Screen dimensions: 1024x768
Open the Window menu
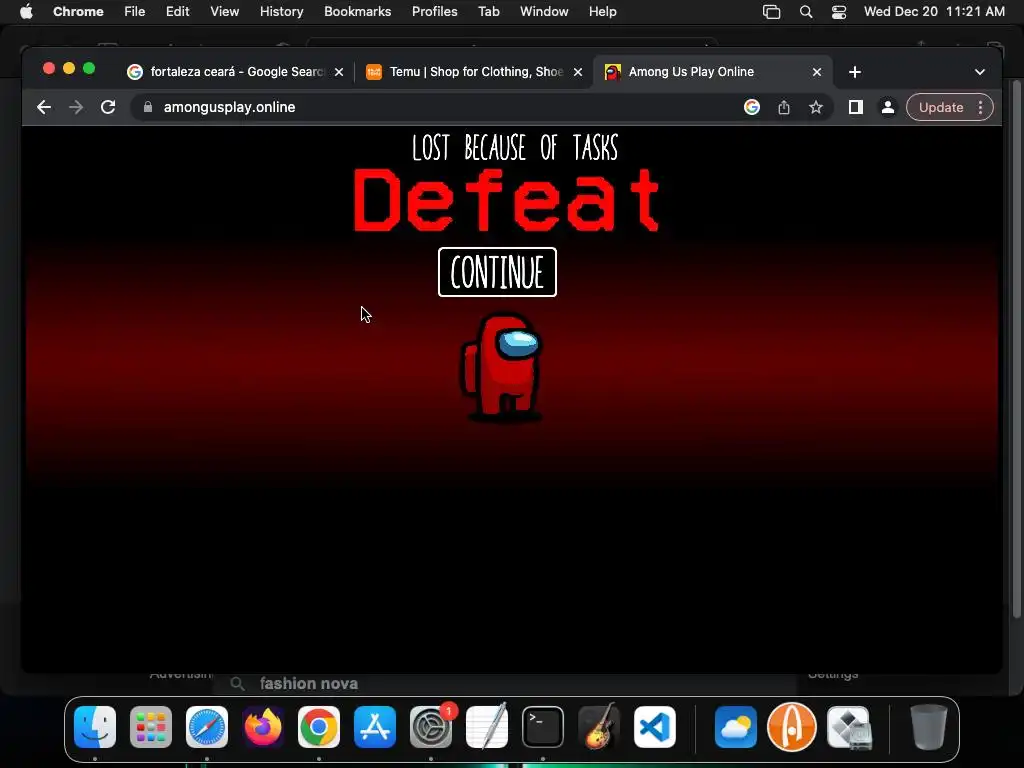pos(544,12)
